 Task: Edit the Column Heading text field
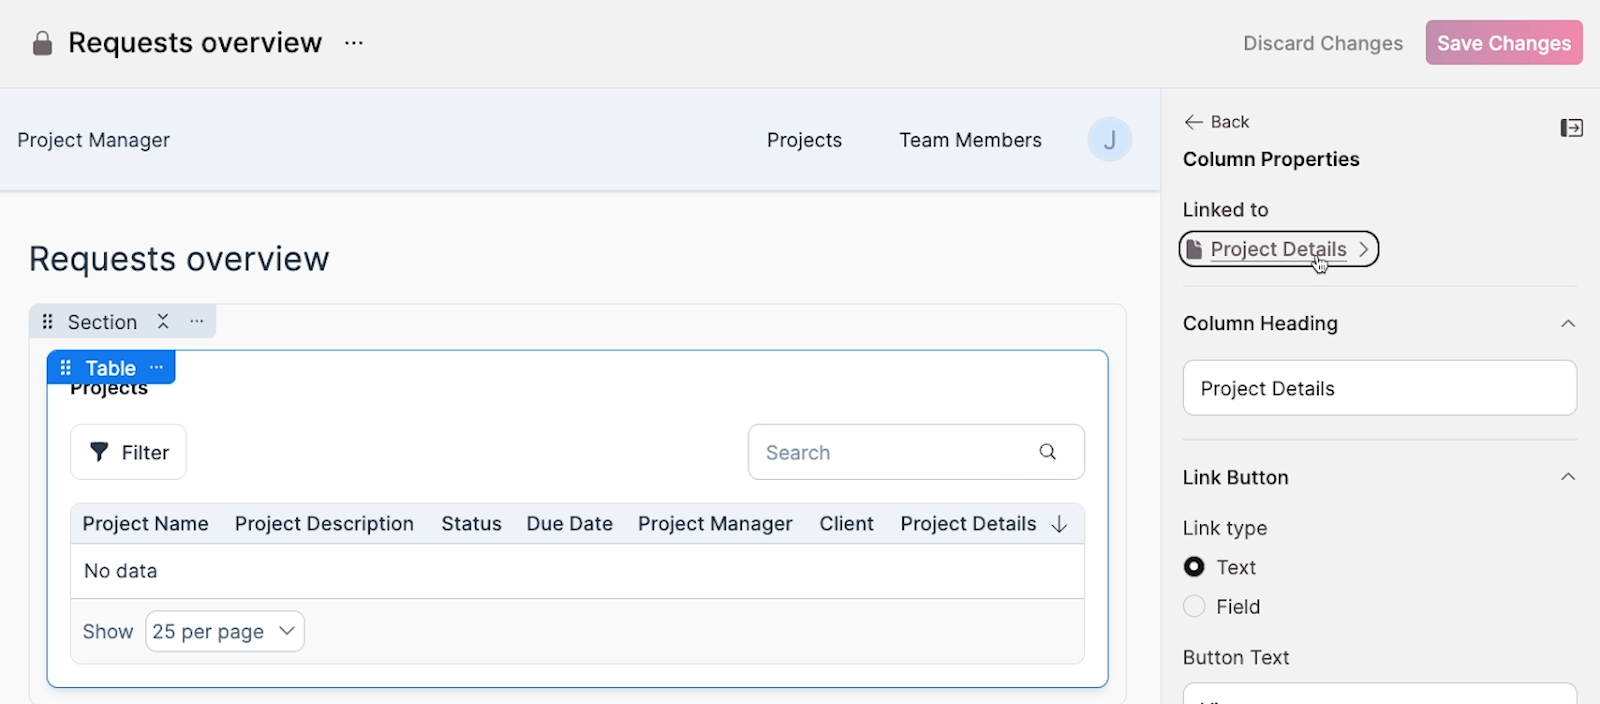[x=1380, y=388]
